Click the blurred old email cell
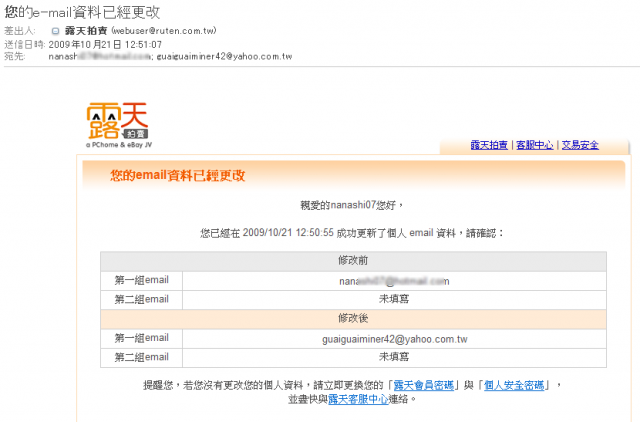Screen dimensions: 640x422 click(x=394, y=281)
